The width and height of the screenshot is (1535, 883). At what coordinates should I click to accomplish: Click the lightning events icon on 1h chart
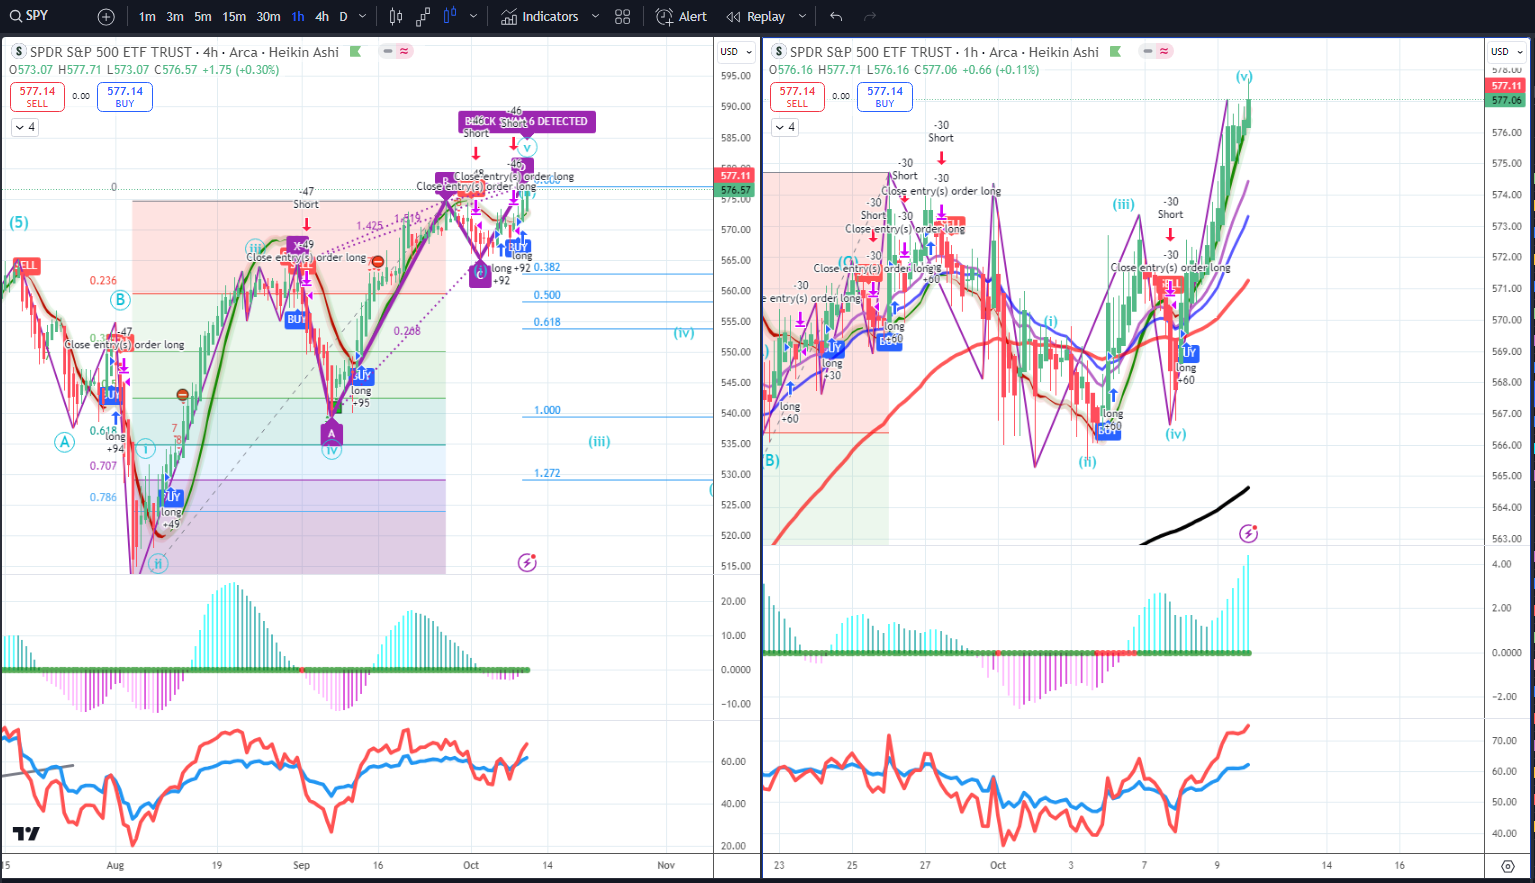(x=1248, y=533)
